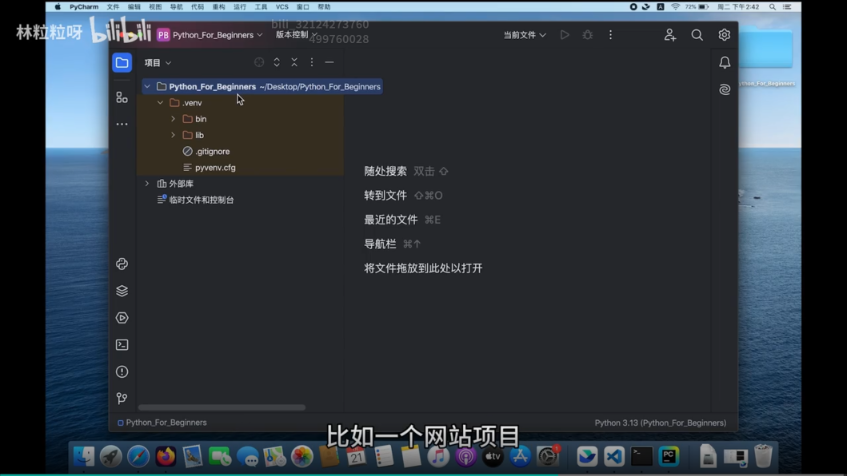Click the 转到文件 hint text
847x476 pixels.
click(385, 196)
